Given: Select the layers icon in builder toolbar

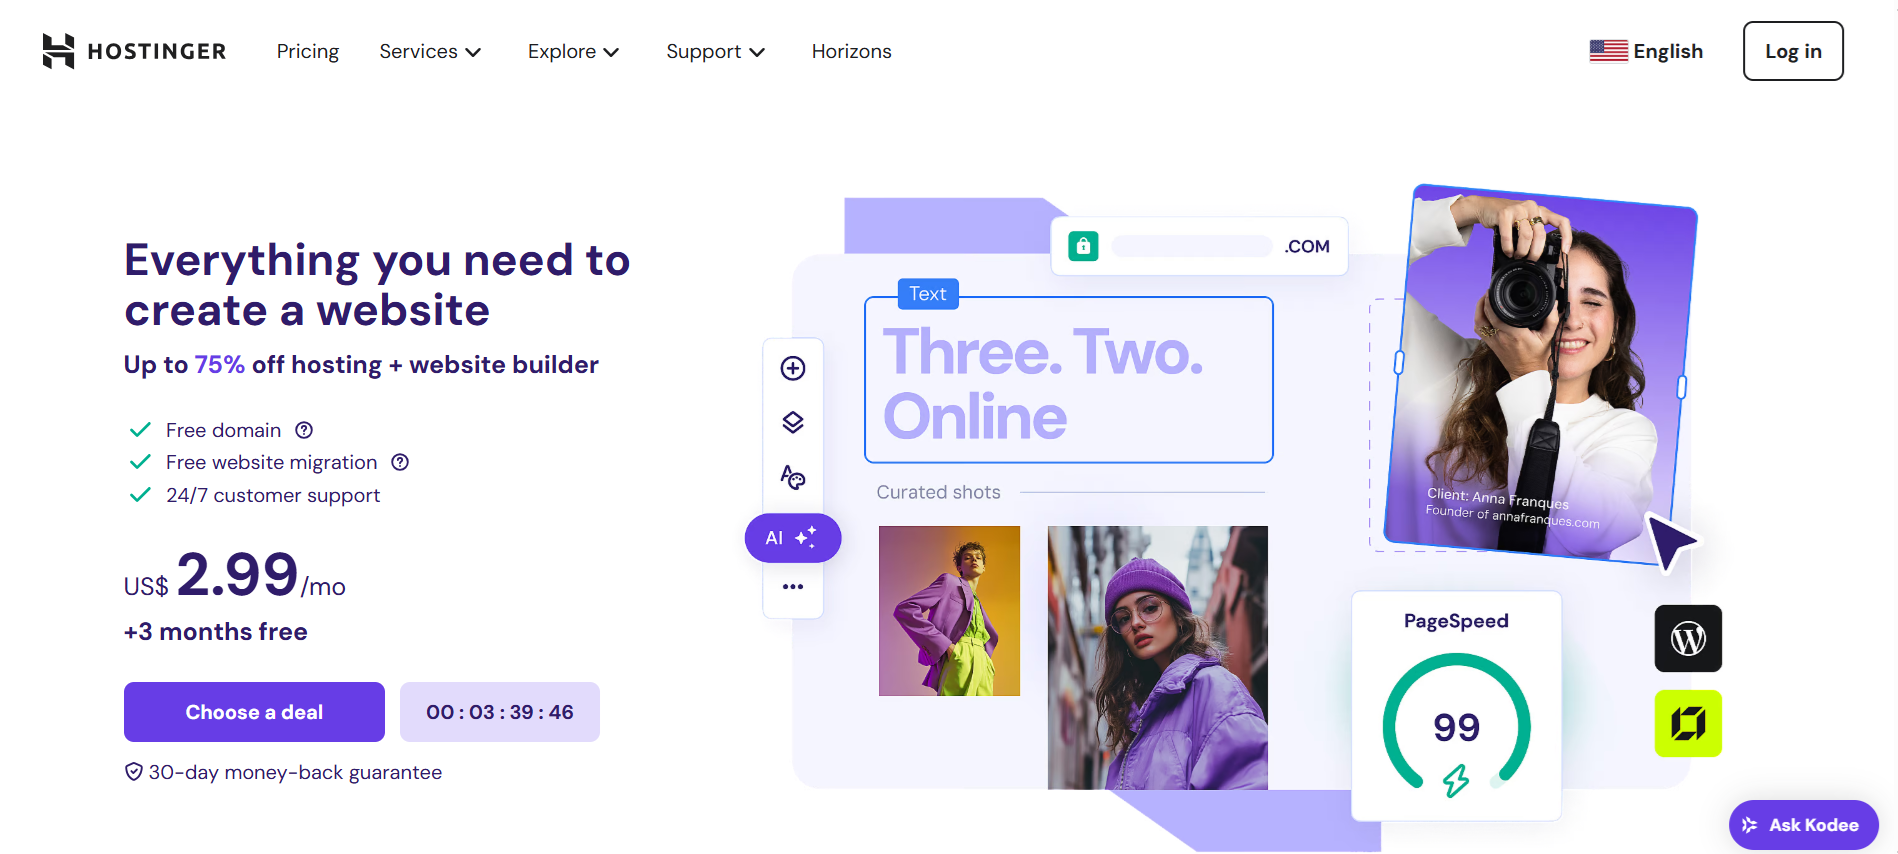Looking at the screenshot, I should pyautogui.click(x=793, y=422).
